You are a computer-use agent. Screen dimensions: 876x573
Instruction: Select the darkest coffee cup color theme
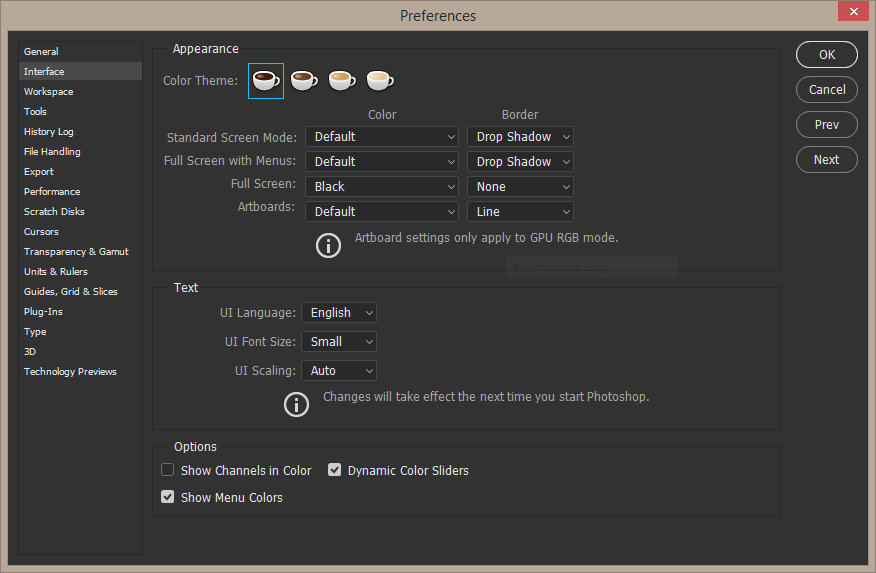coord(266,81)
